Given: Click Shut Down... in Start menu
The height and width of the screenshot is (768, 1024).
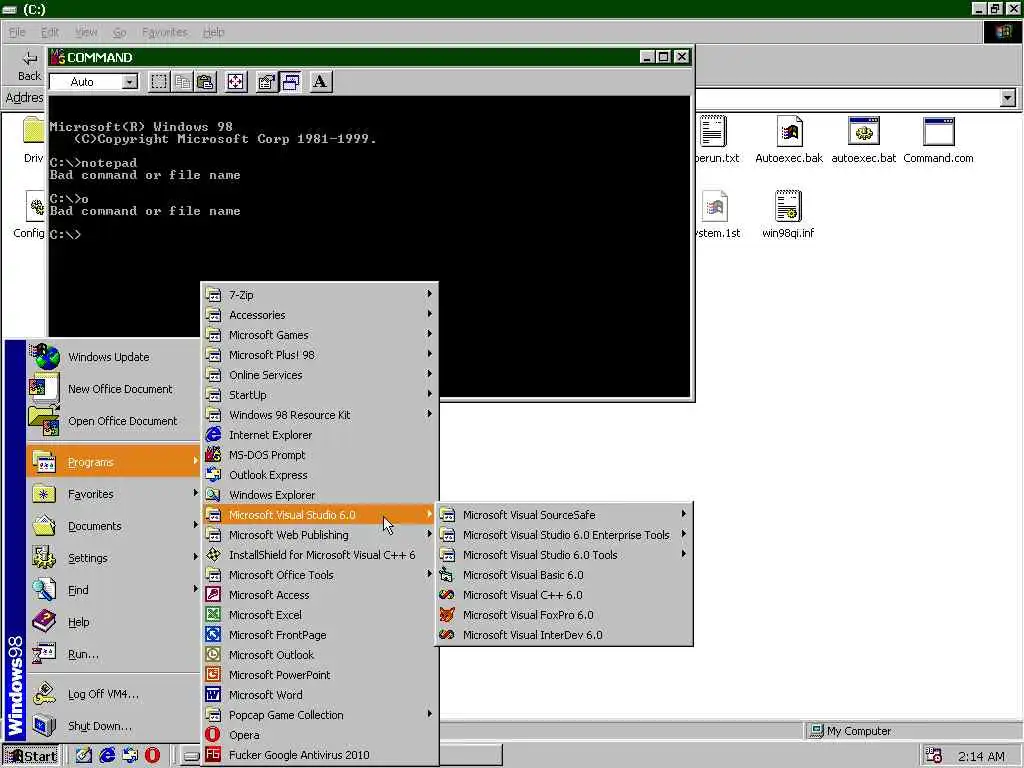Looking at the screenshot, I should point(113,726).
